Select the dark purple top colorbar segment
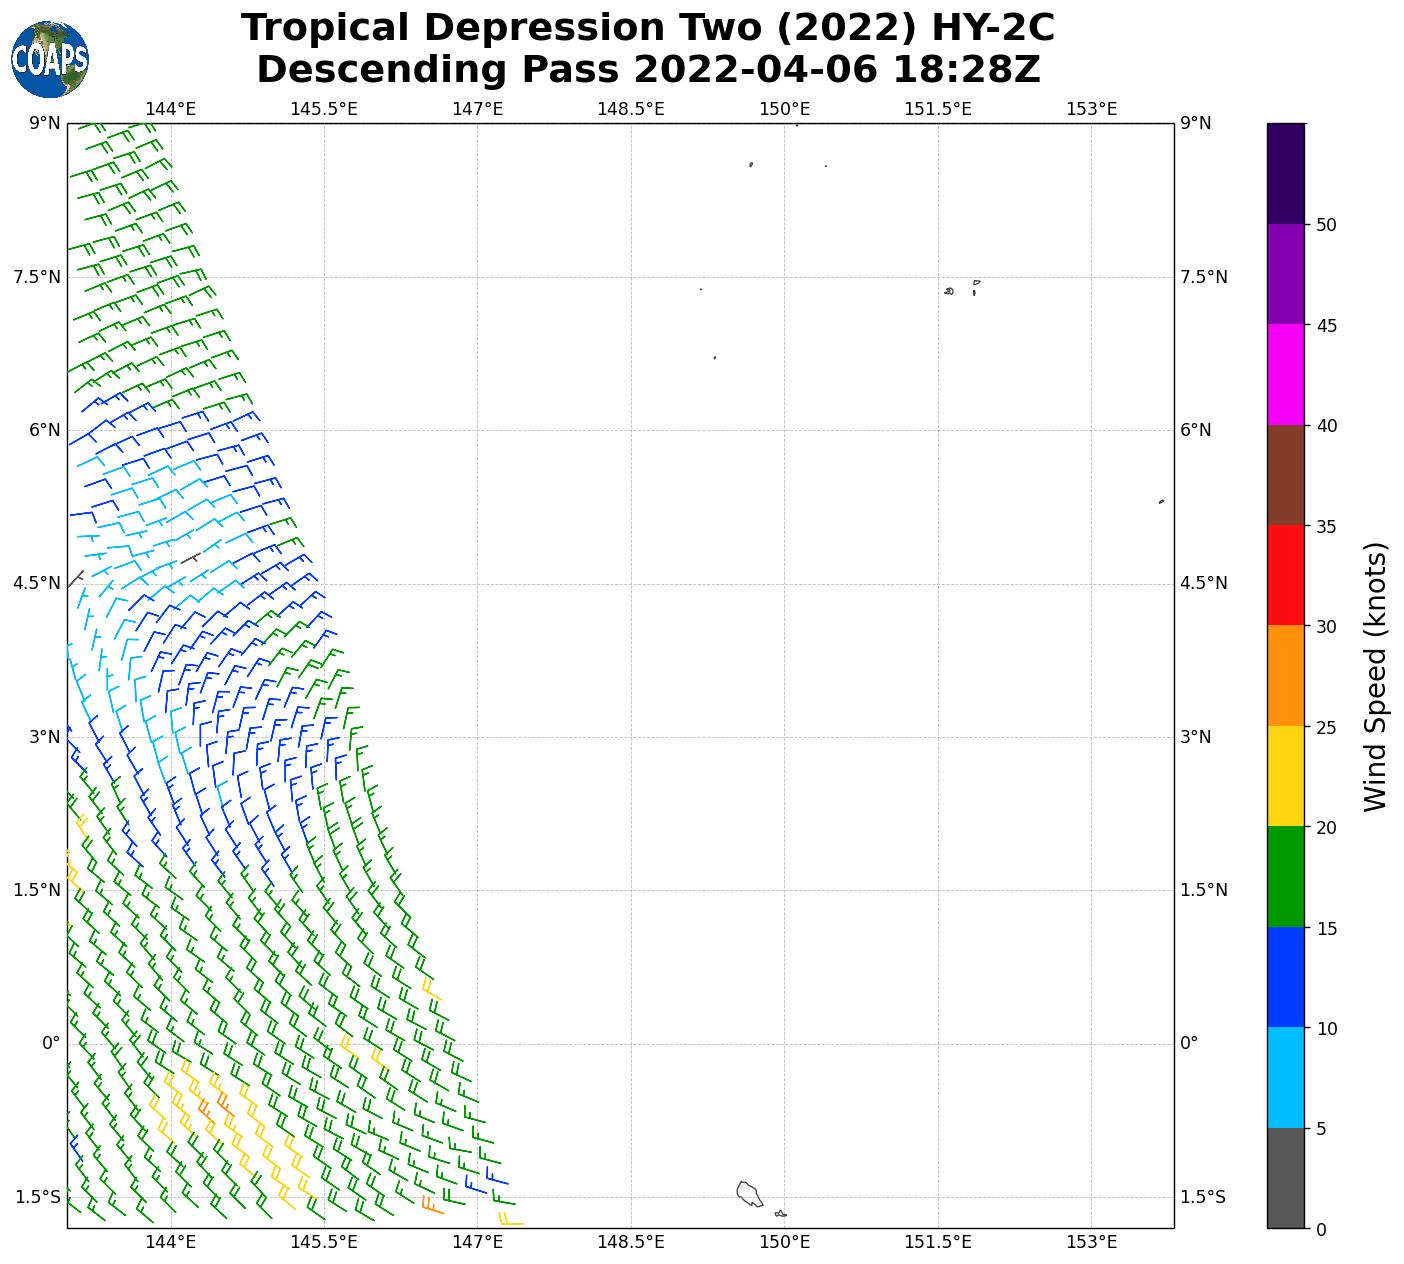1404x1264 pixels. [x=1285, y=173]
